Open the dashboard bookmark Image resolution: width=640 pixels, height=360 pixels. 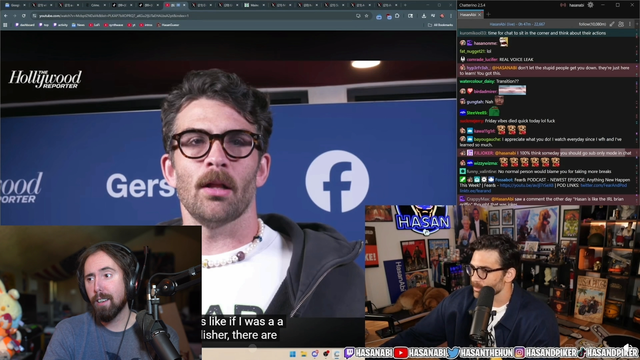coord(25,25)
